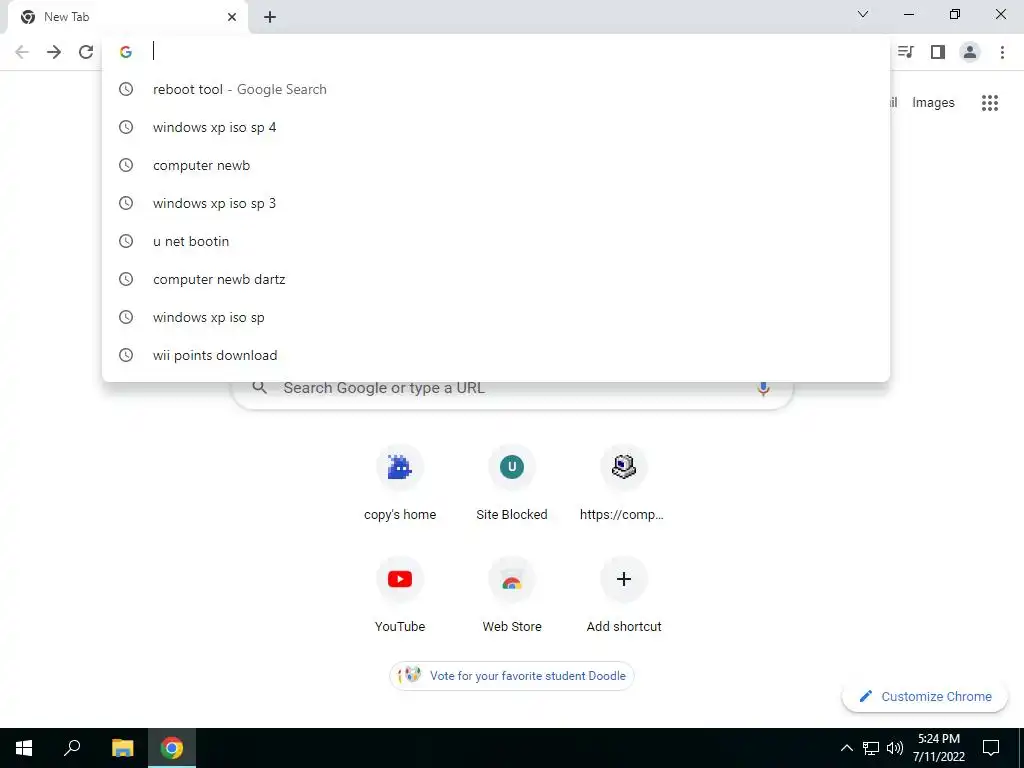This screenshot has width=1024, height=768.
Task: Open the Google apps grid
Action: tap(990, 103)
